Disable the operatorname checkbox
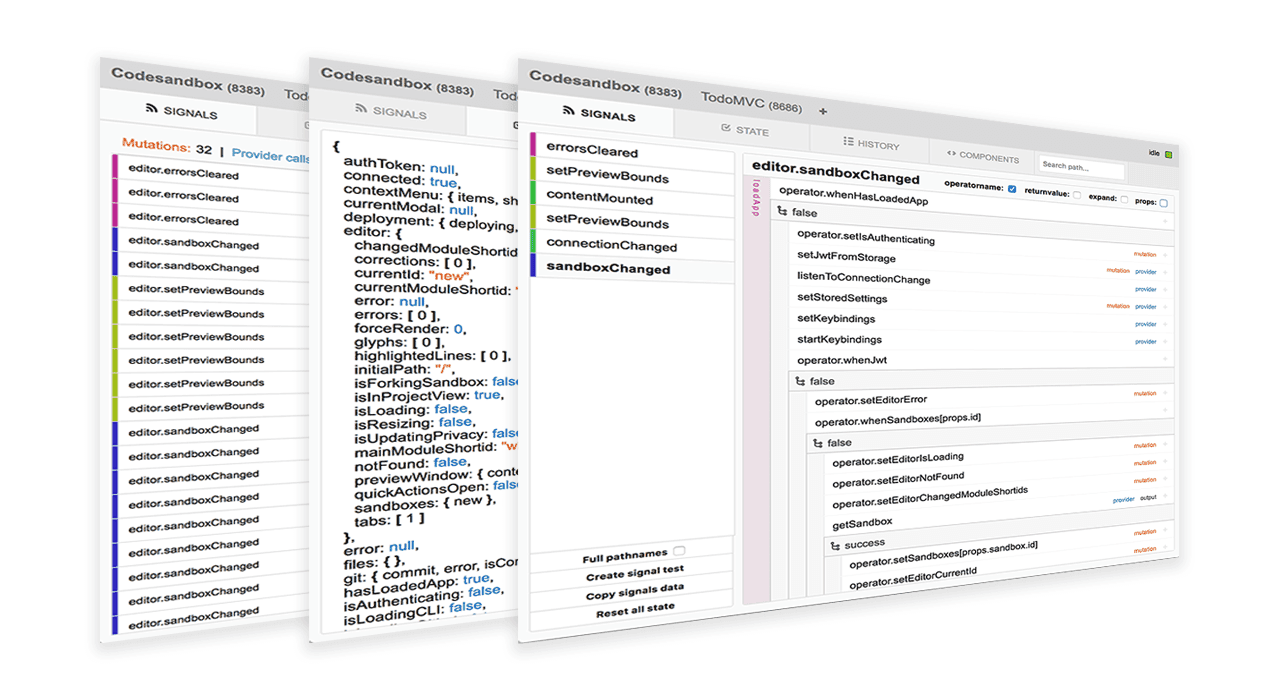The width and height of the screenshot is (1280, 700). pyautogui.click(x=1012, y=188)
